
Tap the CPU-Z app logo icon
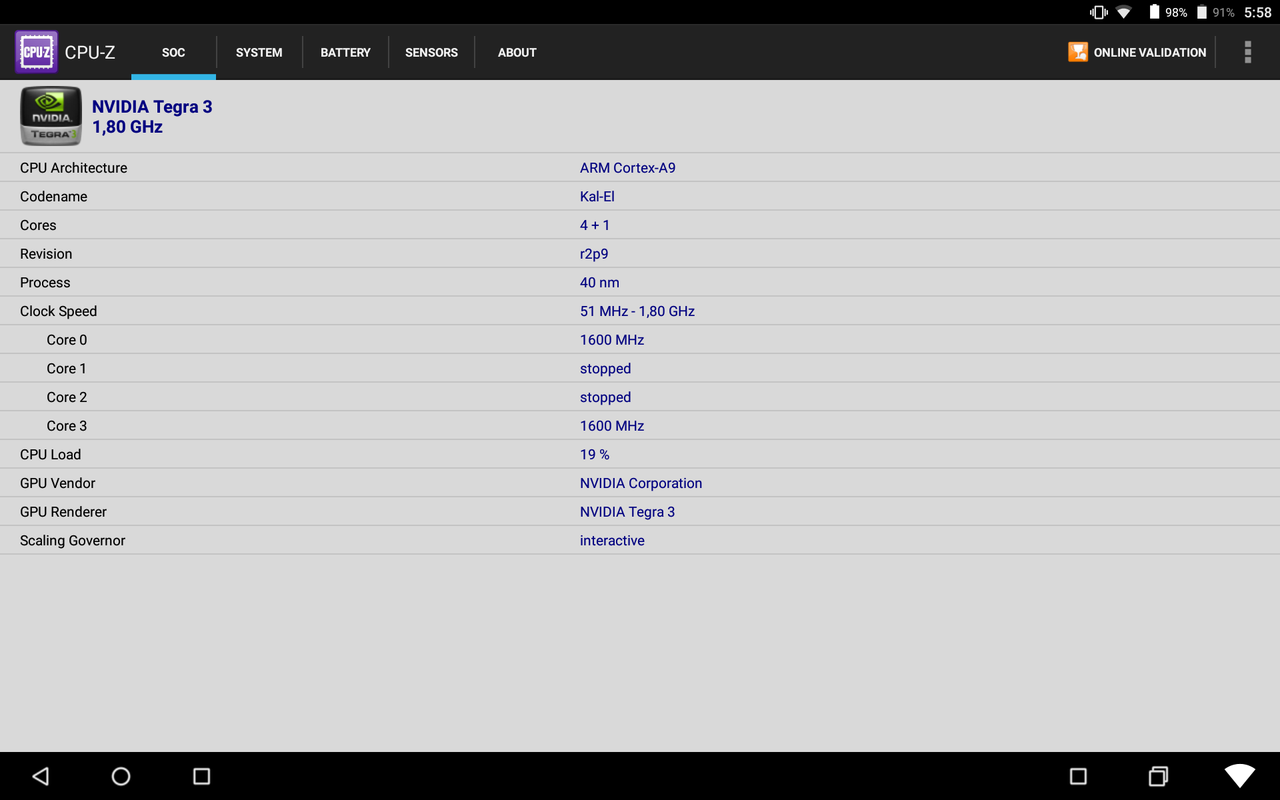pos(36,52)
